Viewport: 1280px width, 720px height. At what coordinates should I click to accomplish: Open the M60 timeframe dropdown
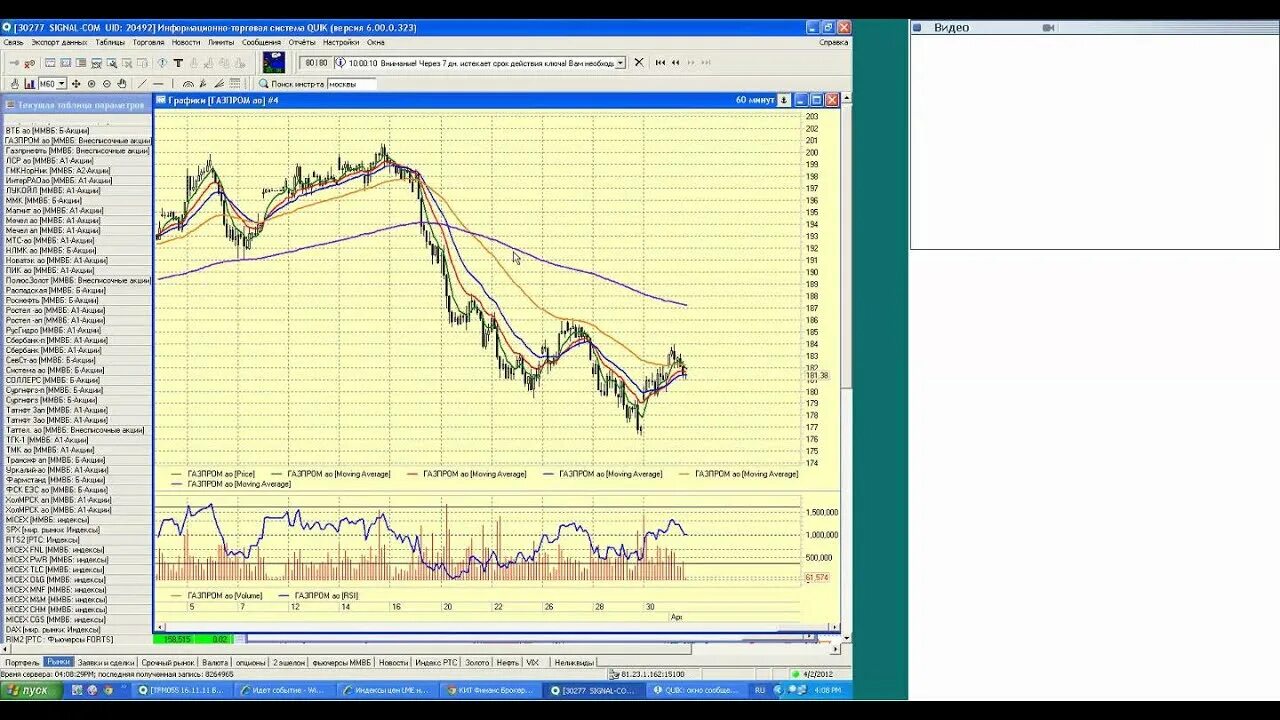click(61, 84)
